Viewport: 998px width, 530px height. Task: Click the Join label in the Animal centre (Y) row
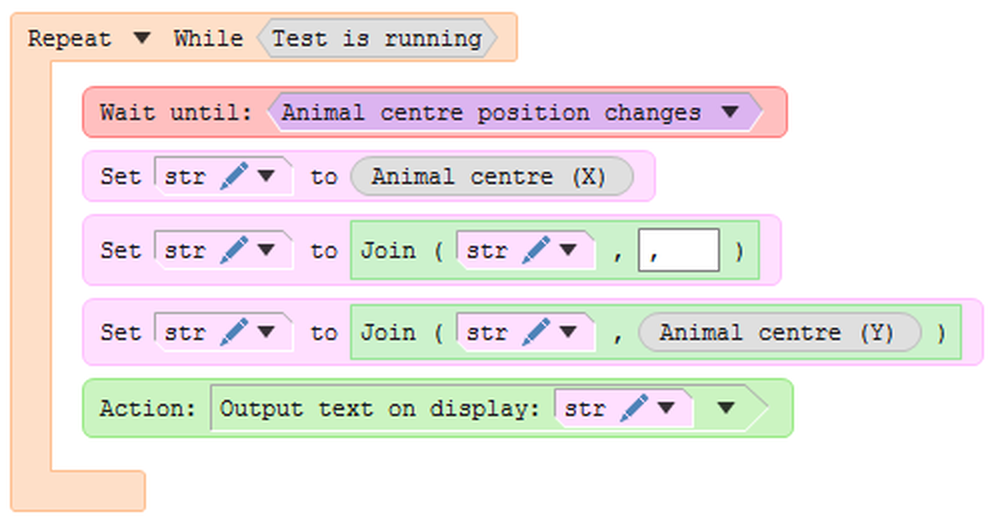[387, 332]
